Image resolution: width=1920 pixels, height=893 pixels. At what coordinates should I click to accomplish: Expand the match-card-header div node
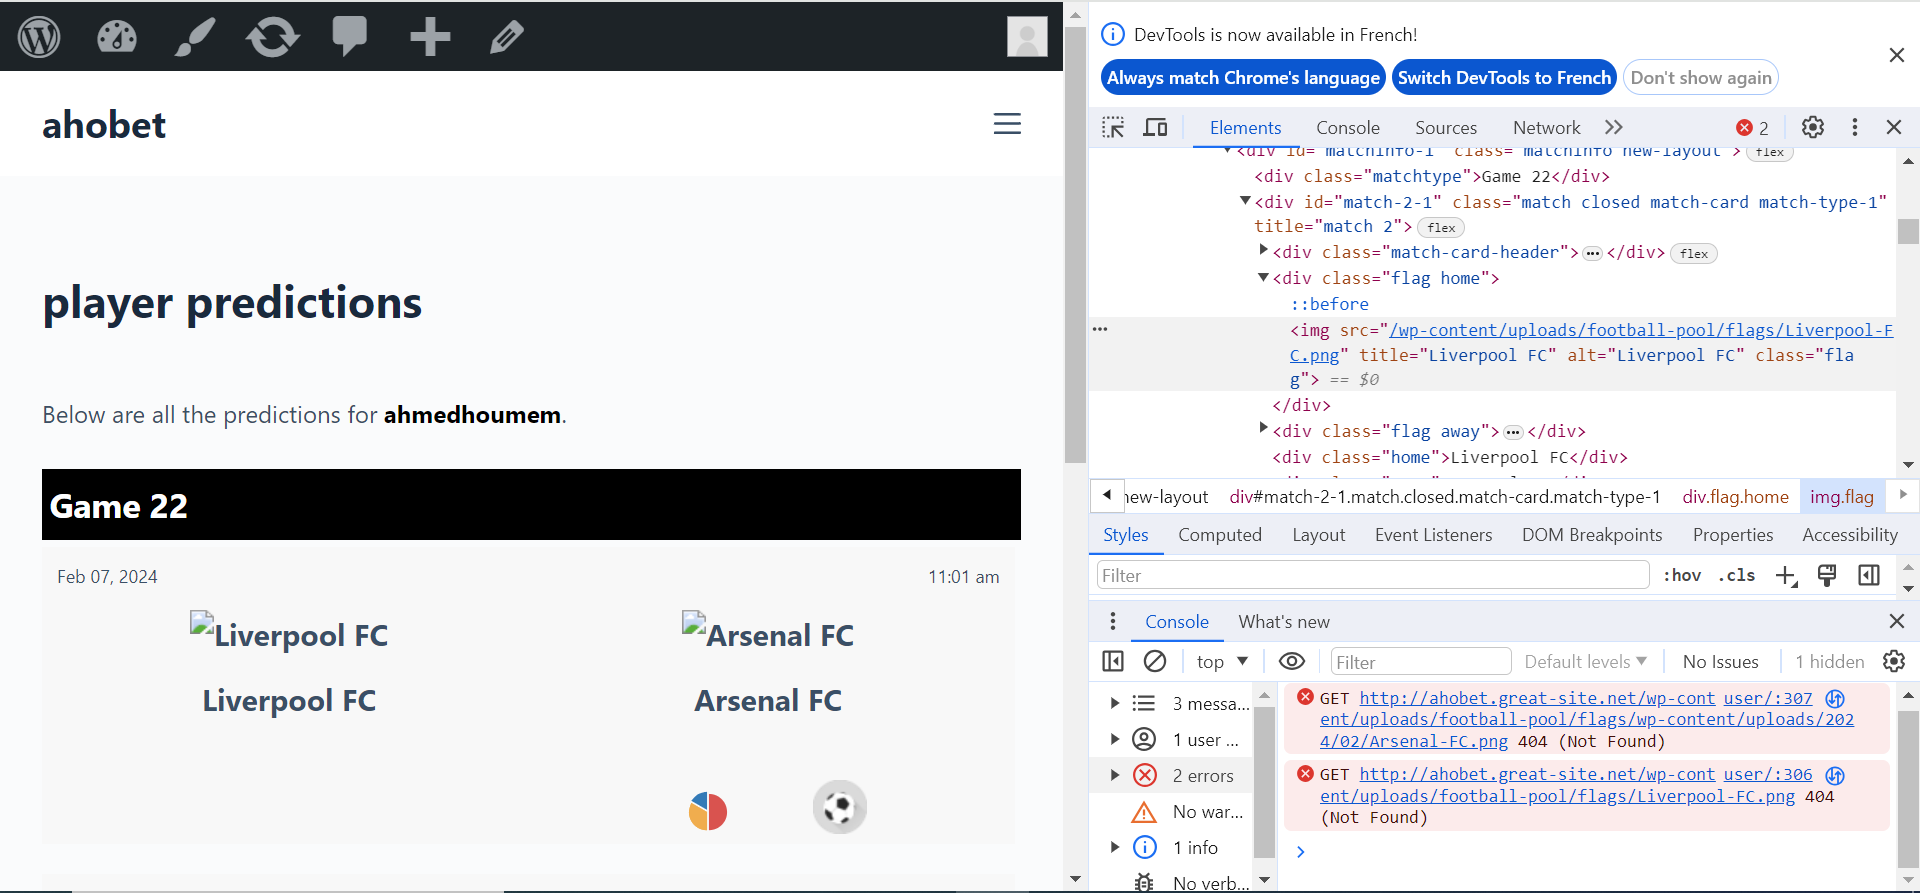pos(1263,251)
